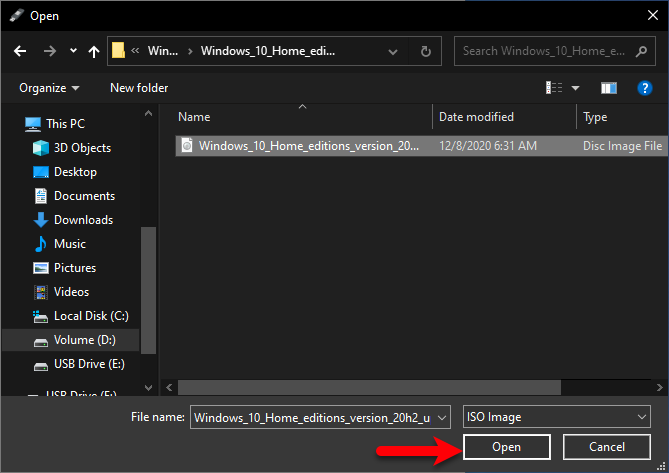Click the folder icon in address bar
669x473 pixels.
pos(118,51)
